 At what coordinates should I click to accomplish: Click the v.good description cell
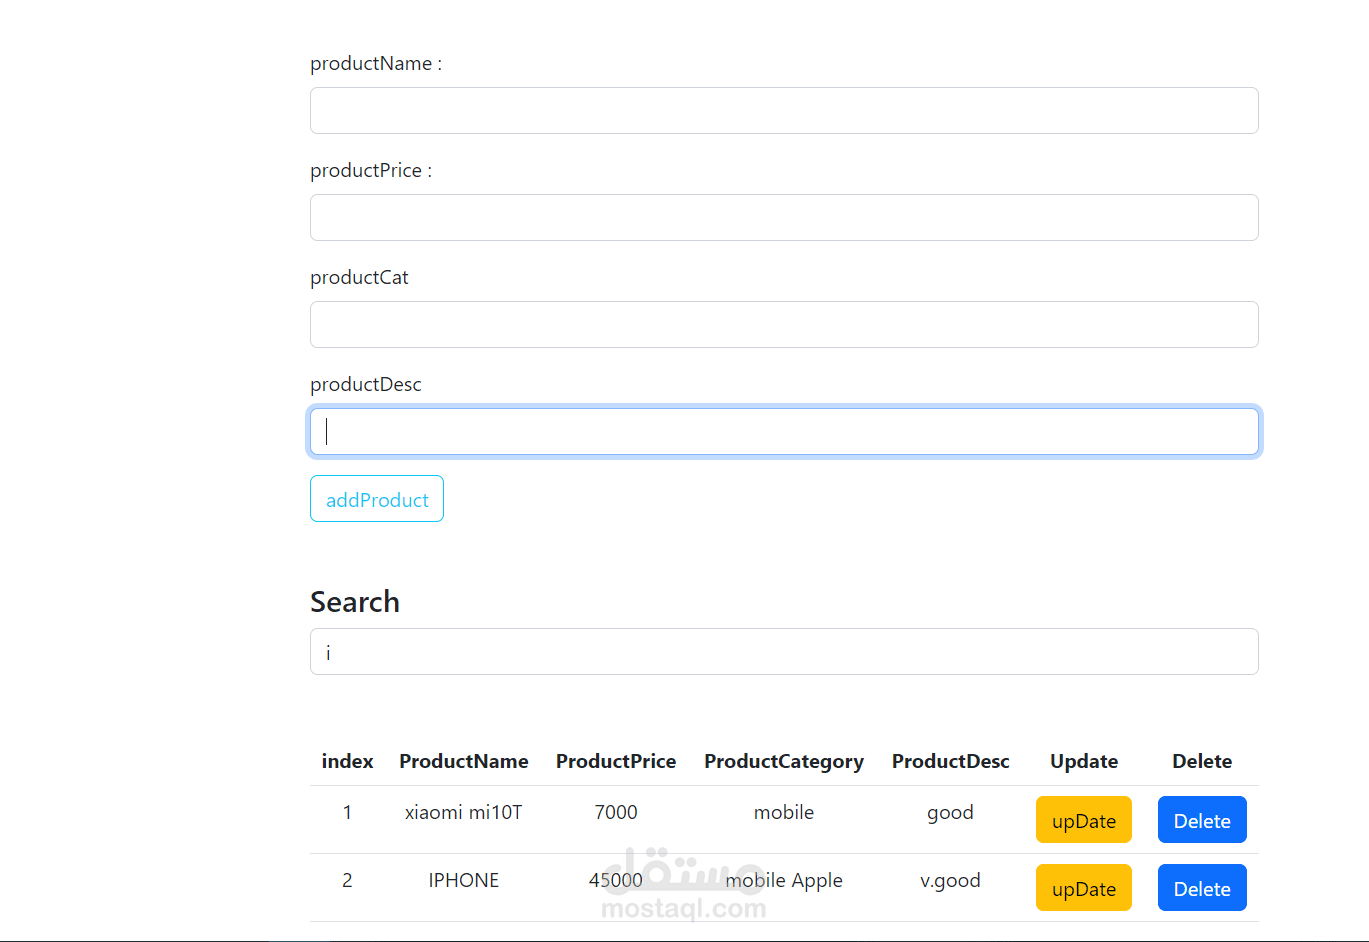(x=951, y=881)
